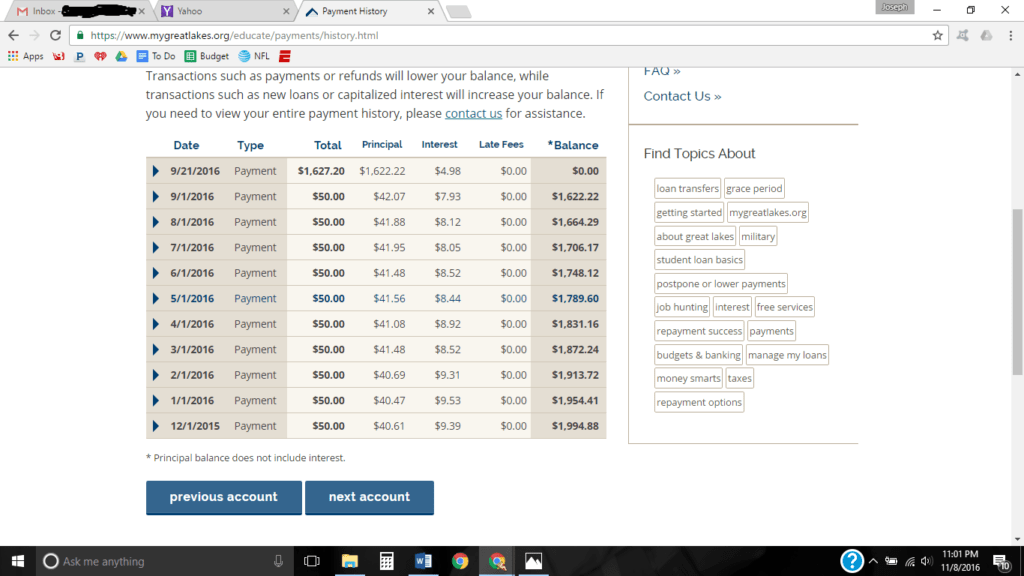Viewport: 1024px width, 576px height.
Task: Open the Google Drive bookmark
Action: (x=122, y=56)
